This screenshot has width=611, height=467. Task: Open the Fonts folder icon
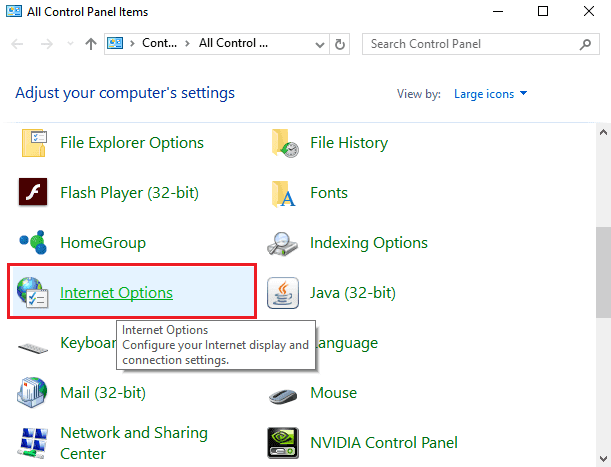click(284, 193)
